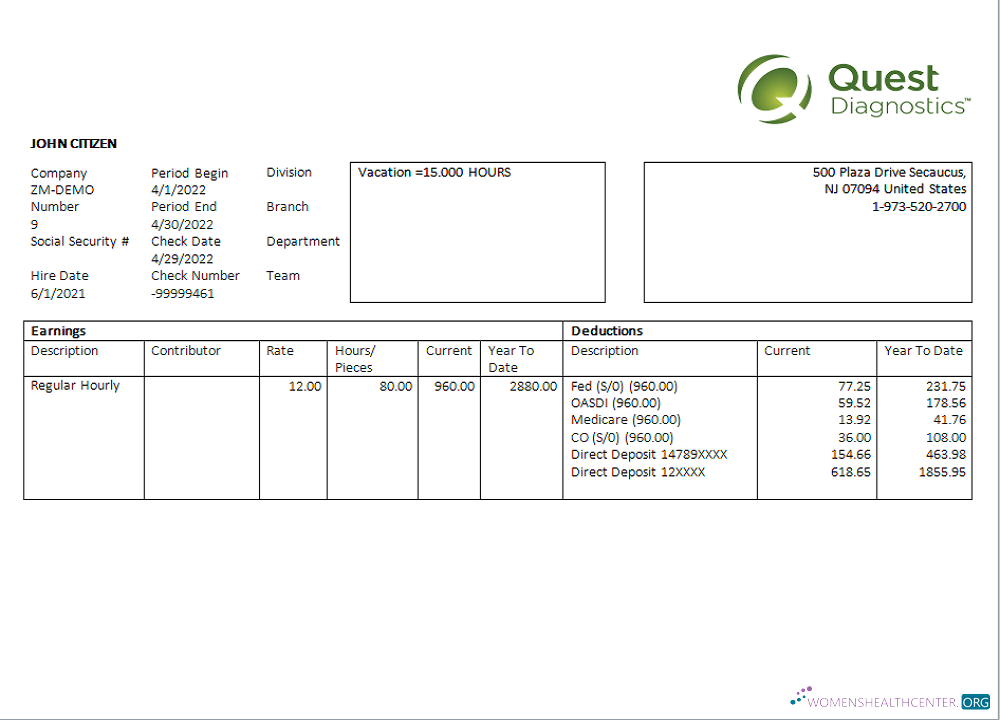Click the dotted sparkle icon beside the footer badge
The height and width of the screenshot is (720, 1000).
coord(800,693)
